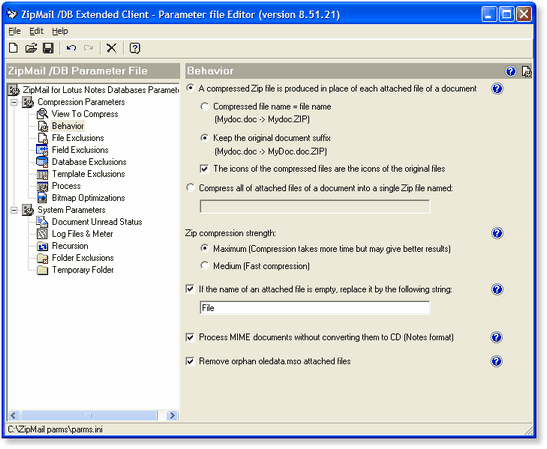Select Bitmap Optimizations tree label
Screen dimensions: 547x449
(88, 198)
